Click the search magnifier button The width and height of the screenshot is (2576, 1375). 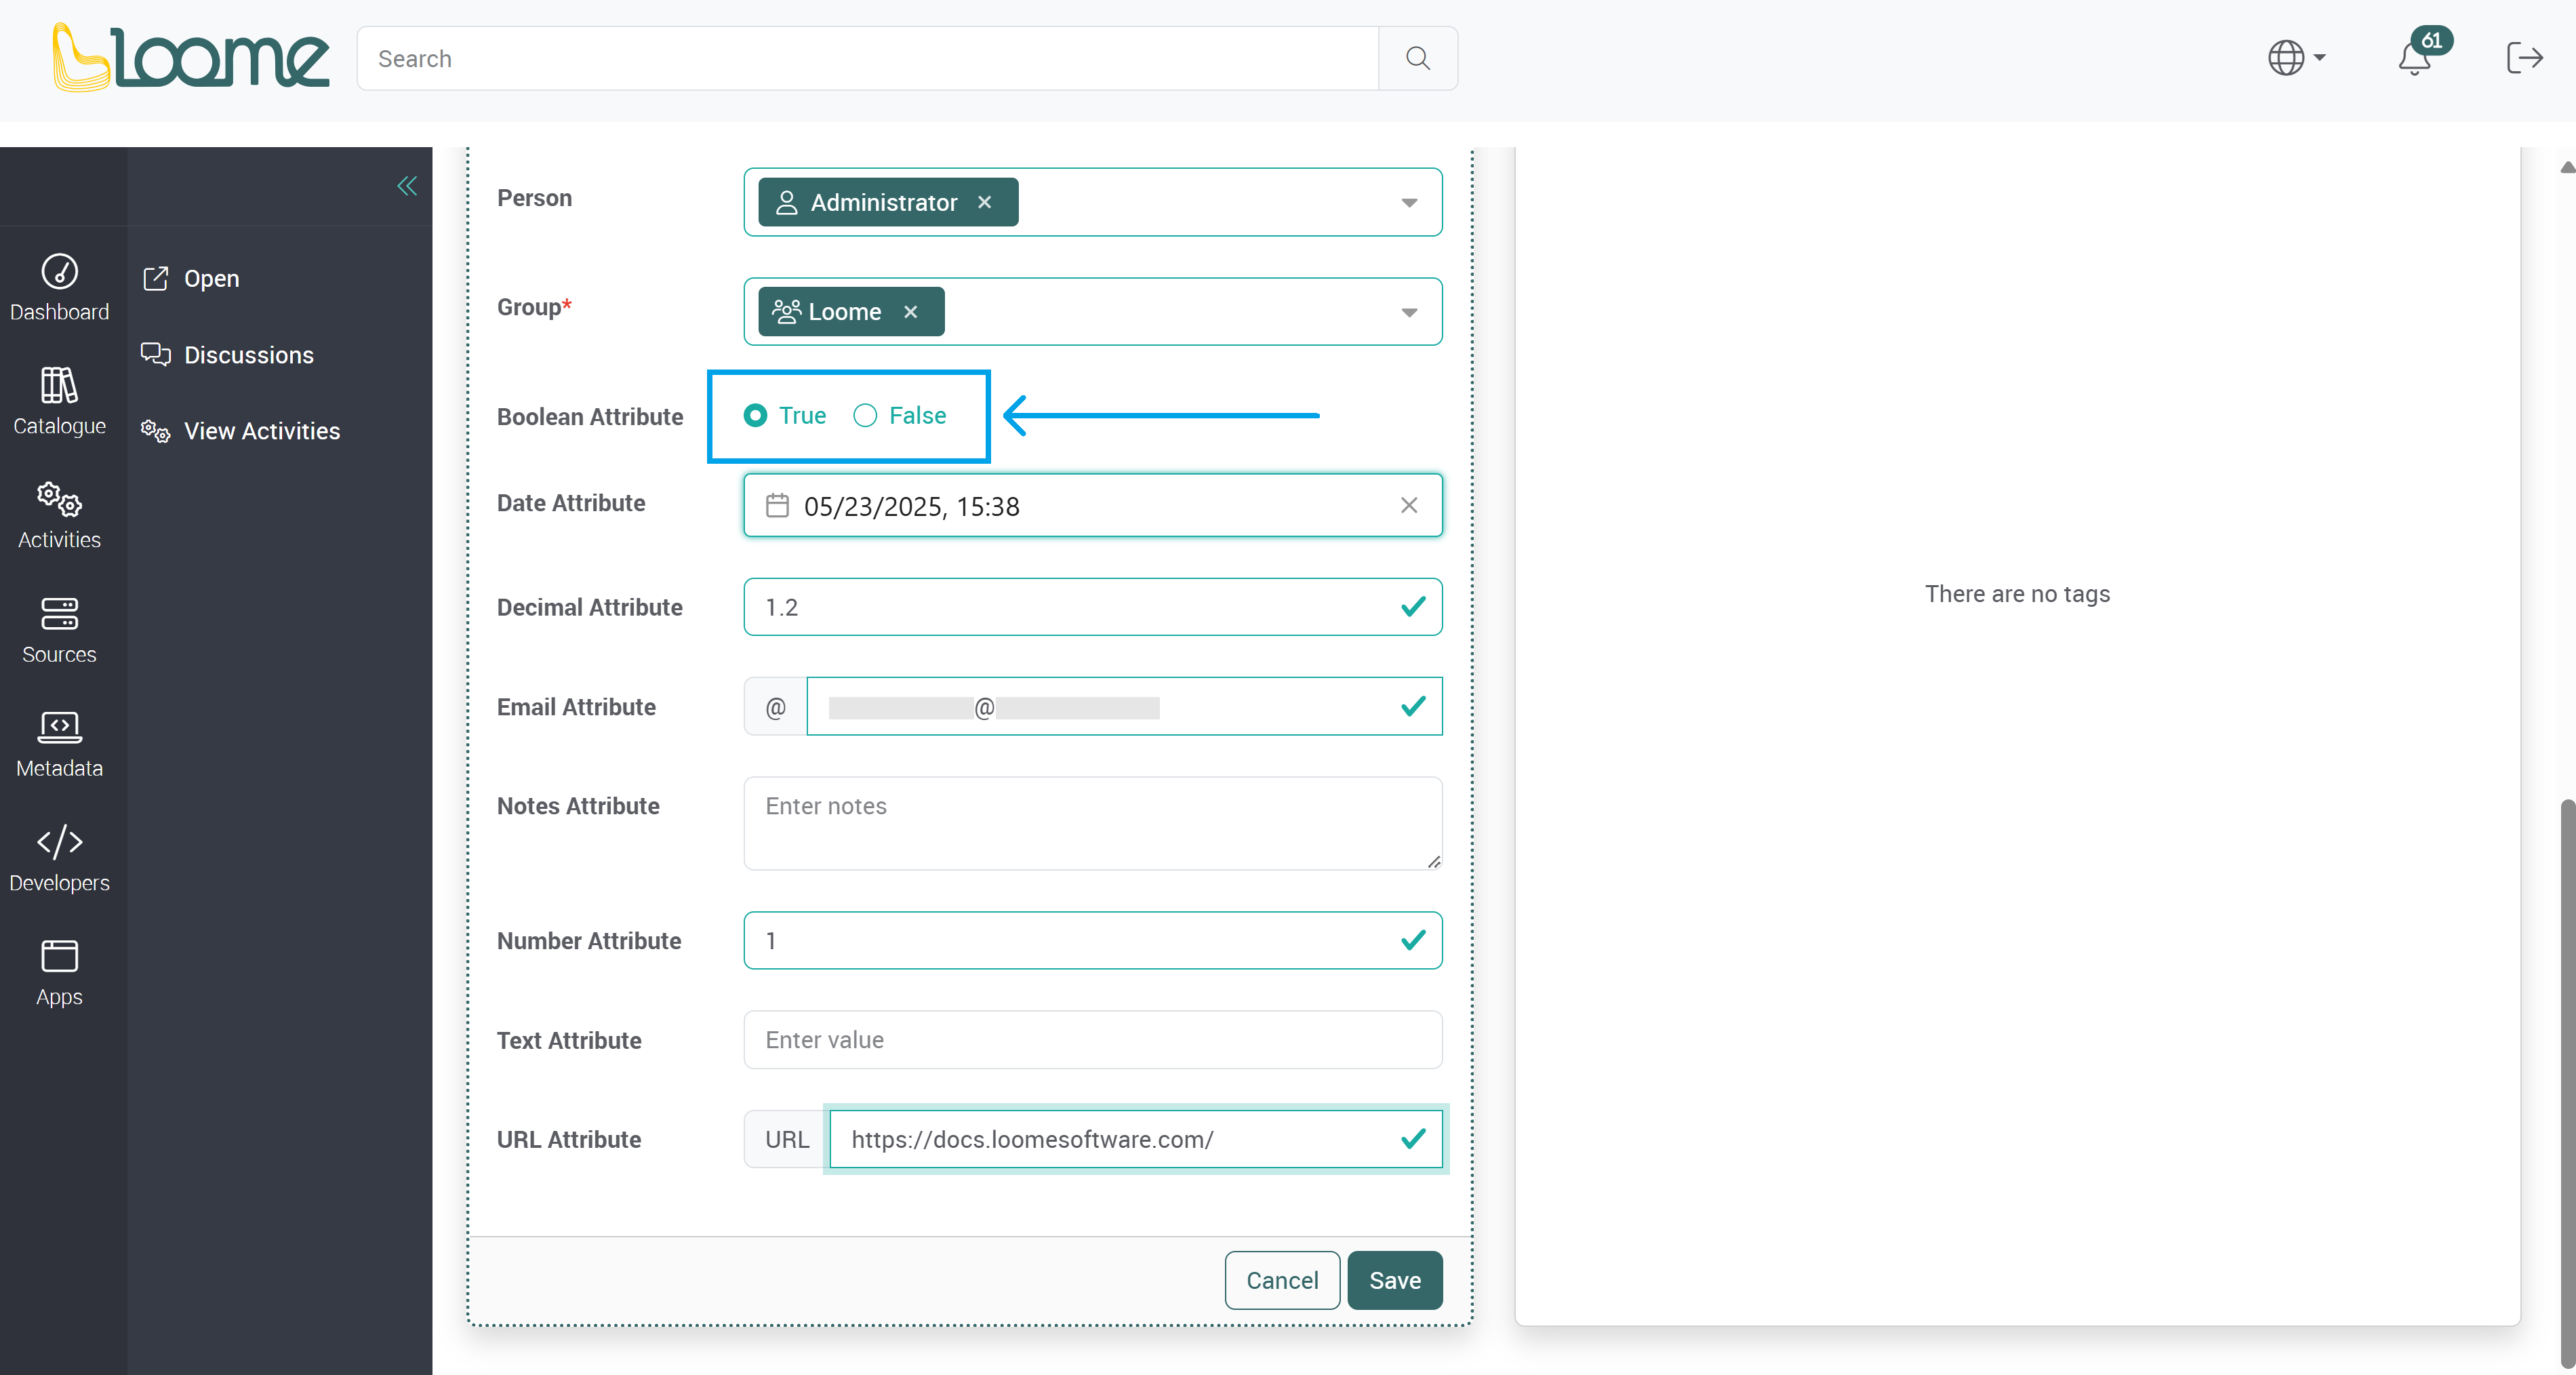tap(1417, 58)
